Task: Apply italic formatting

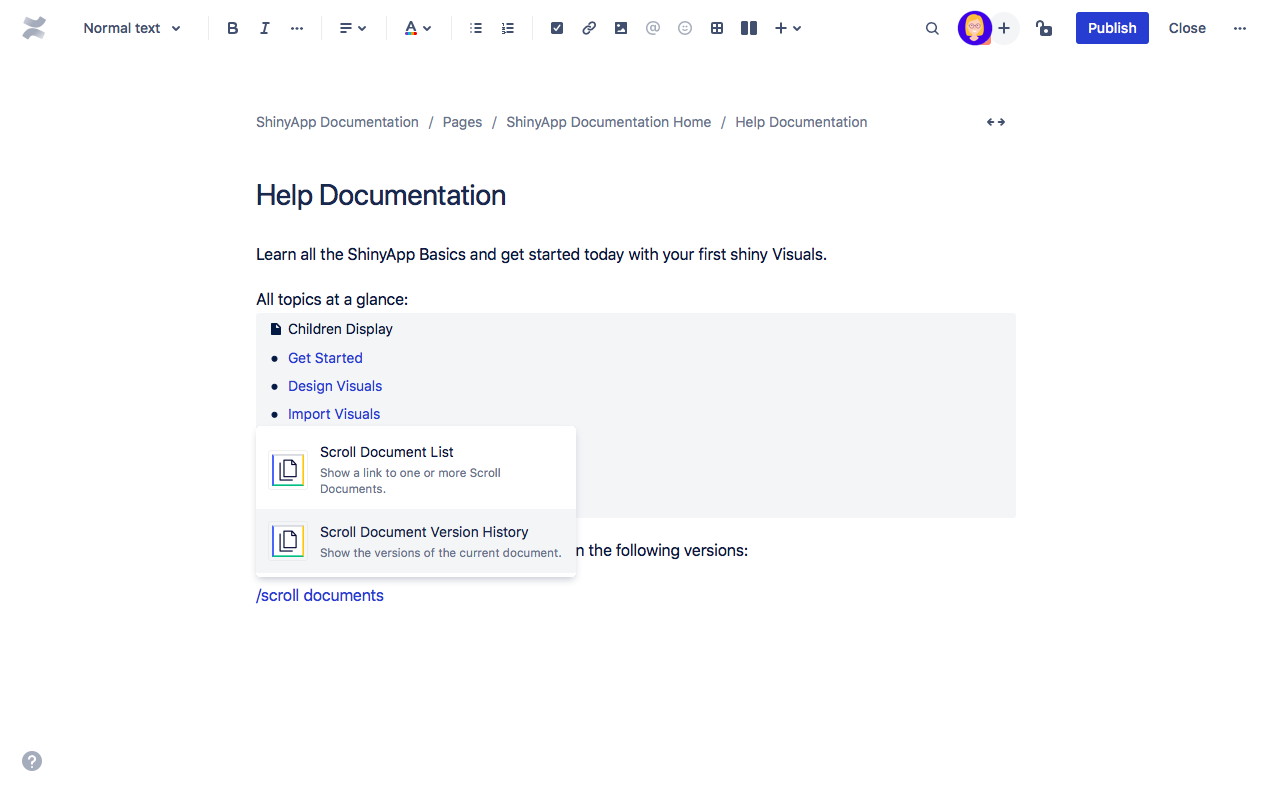Action: click(x=264, y=28)
